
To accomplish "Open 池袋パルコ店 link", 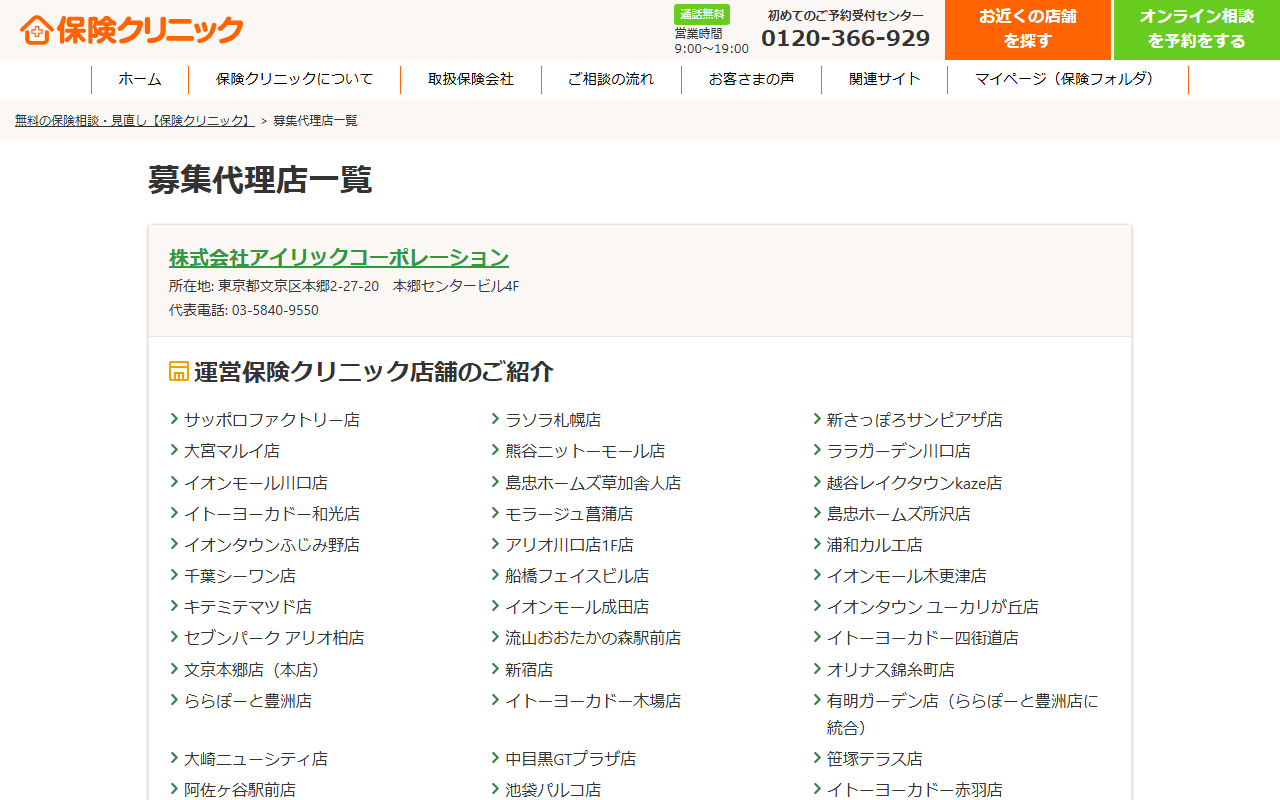I will [553, 790].
